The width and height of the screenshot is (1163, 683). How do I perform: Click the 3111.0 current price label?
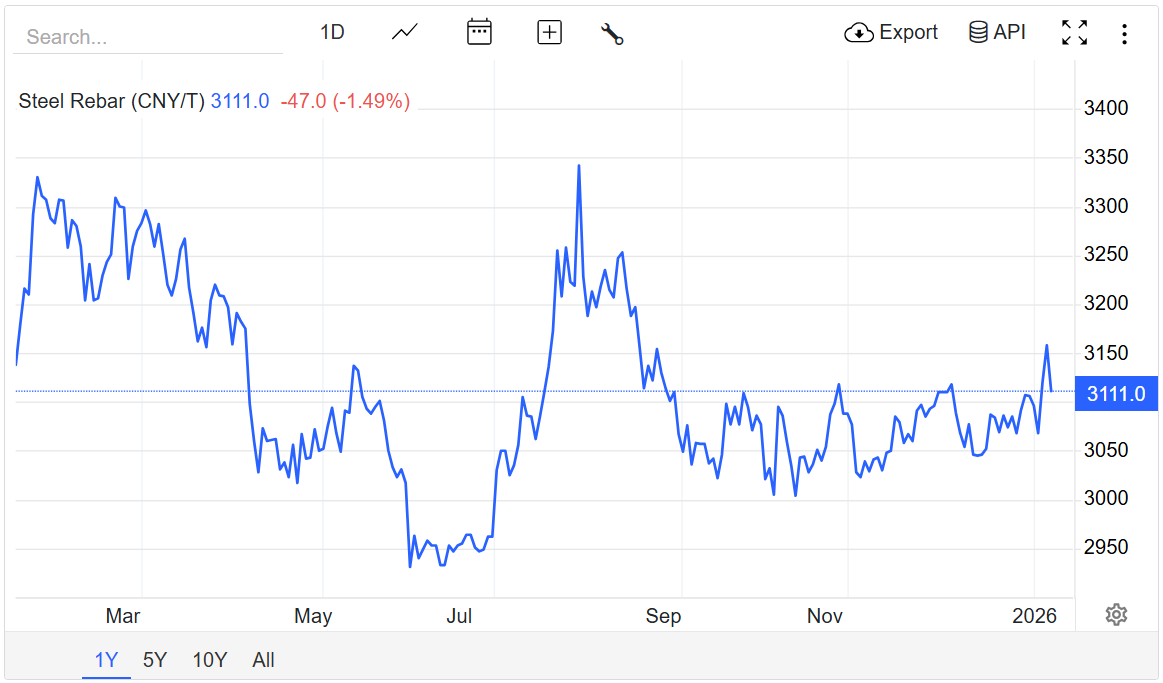point(1116,393)
